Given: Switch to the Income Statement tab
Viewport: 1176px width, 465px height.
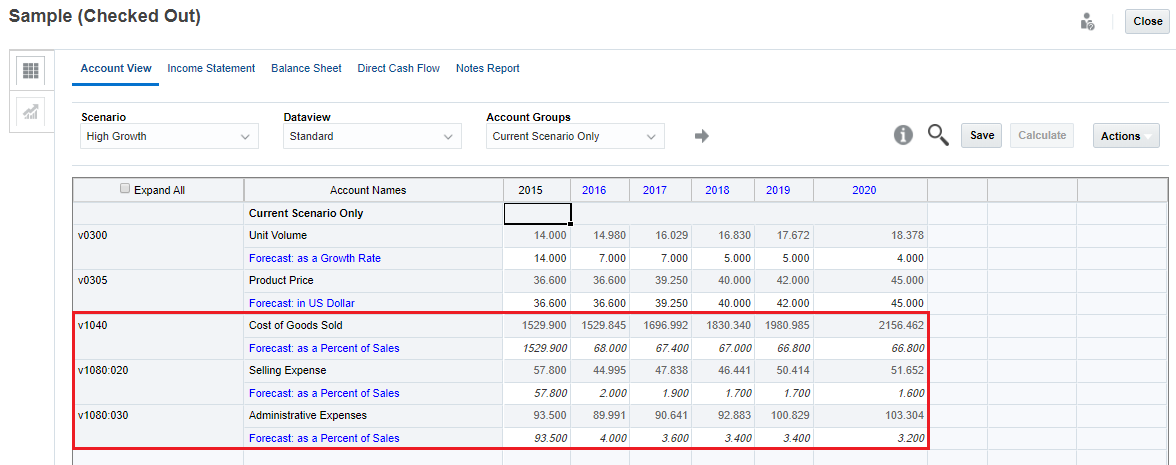Looking at the screenshot, I should [211, 68].
